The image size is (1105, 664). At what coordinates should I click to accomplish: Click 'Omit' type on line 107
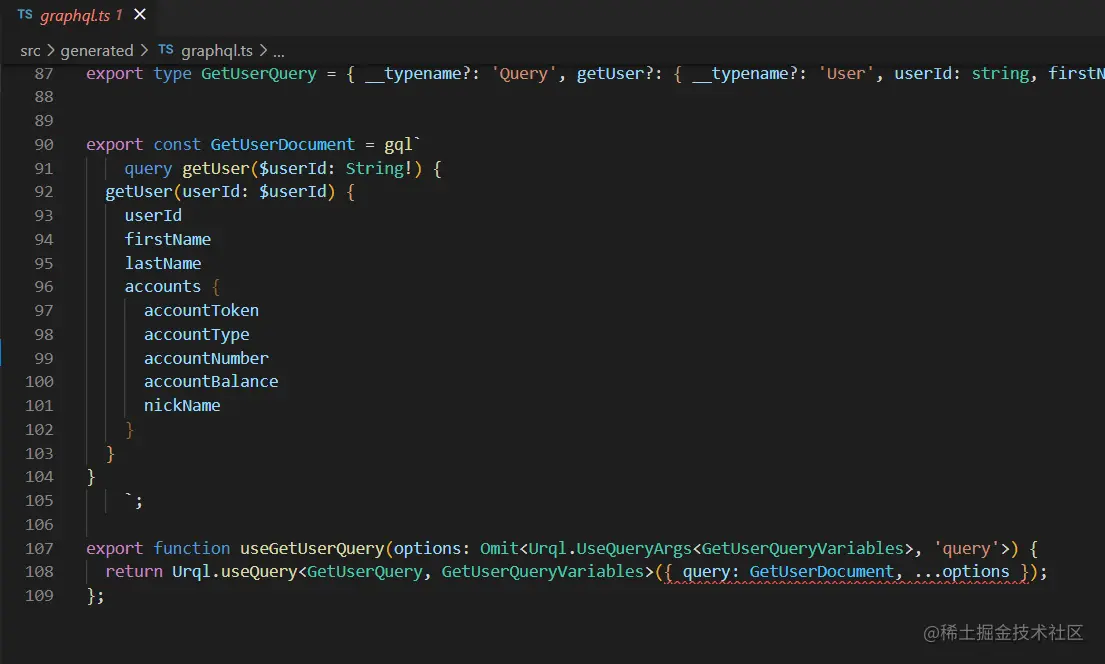499,548
